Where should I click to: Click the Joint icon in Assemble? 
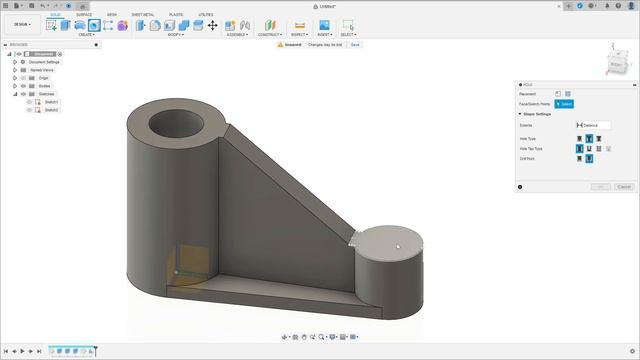click(x=245, y=25)
